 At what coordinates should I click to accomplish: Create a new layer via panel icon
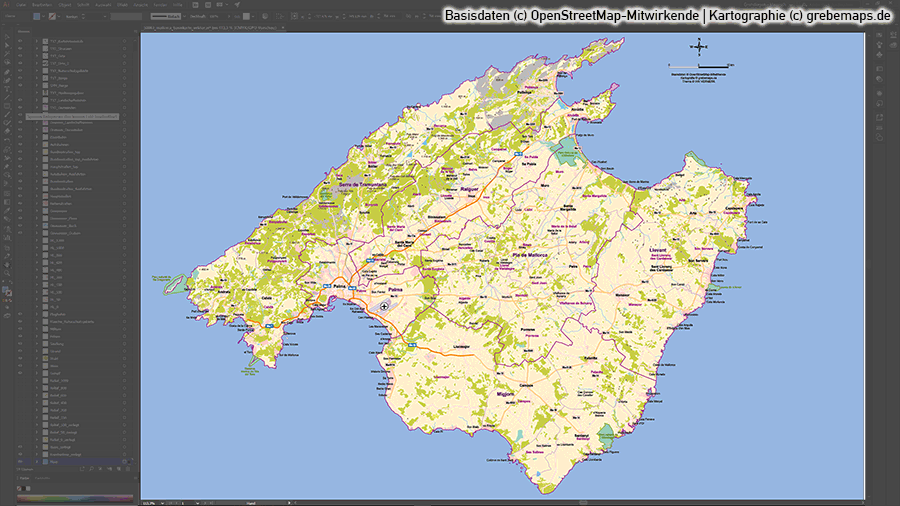120,470
